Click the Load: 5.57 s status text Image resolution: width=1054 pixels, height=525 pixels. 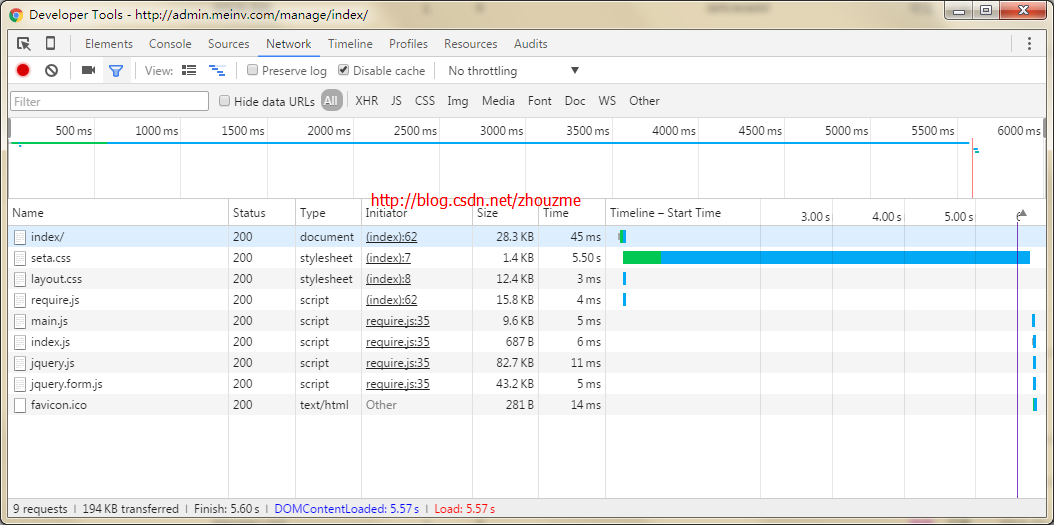pos(464,509)
